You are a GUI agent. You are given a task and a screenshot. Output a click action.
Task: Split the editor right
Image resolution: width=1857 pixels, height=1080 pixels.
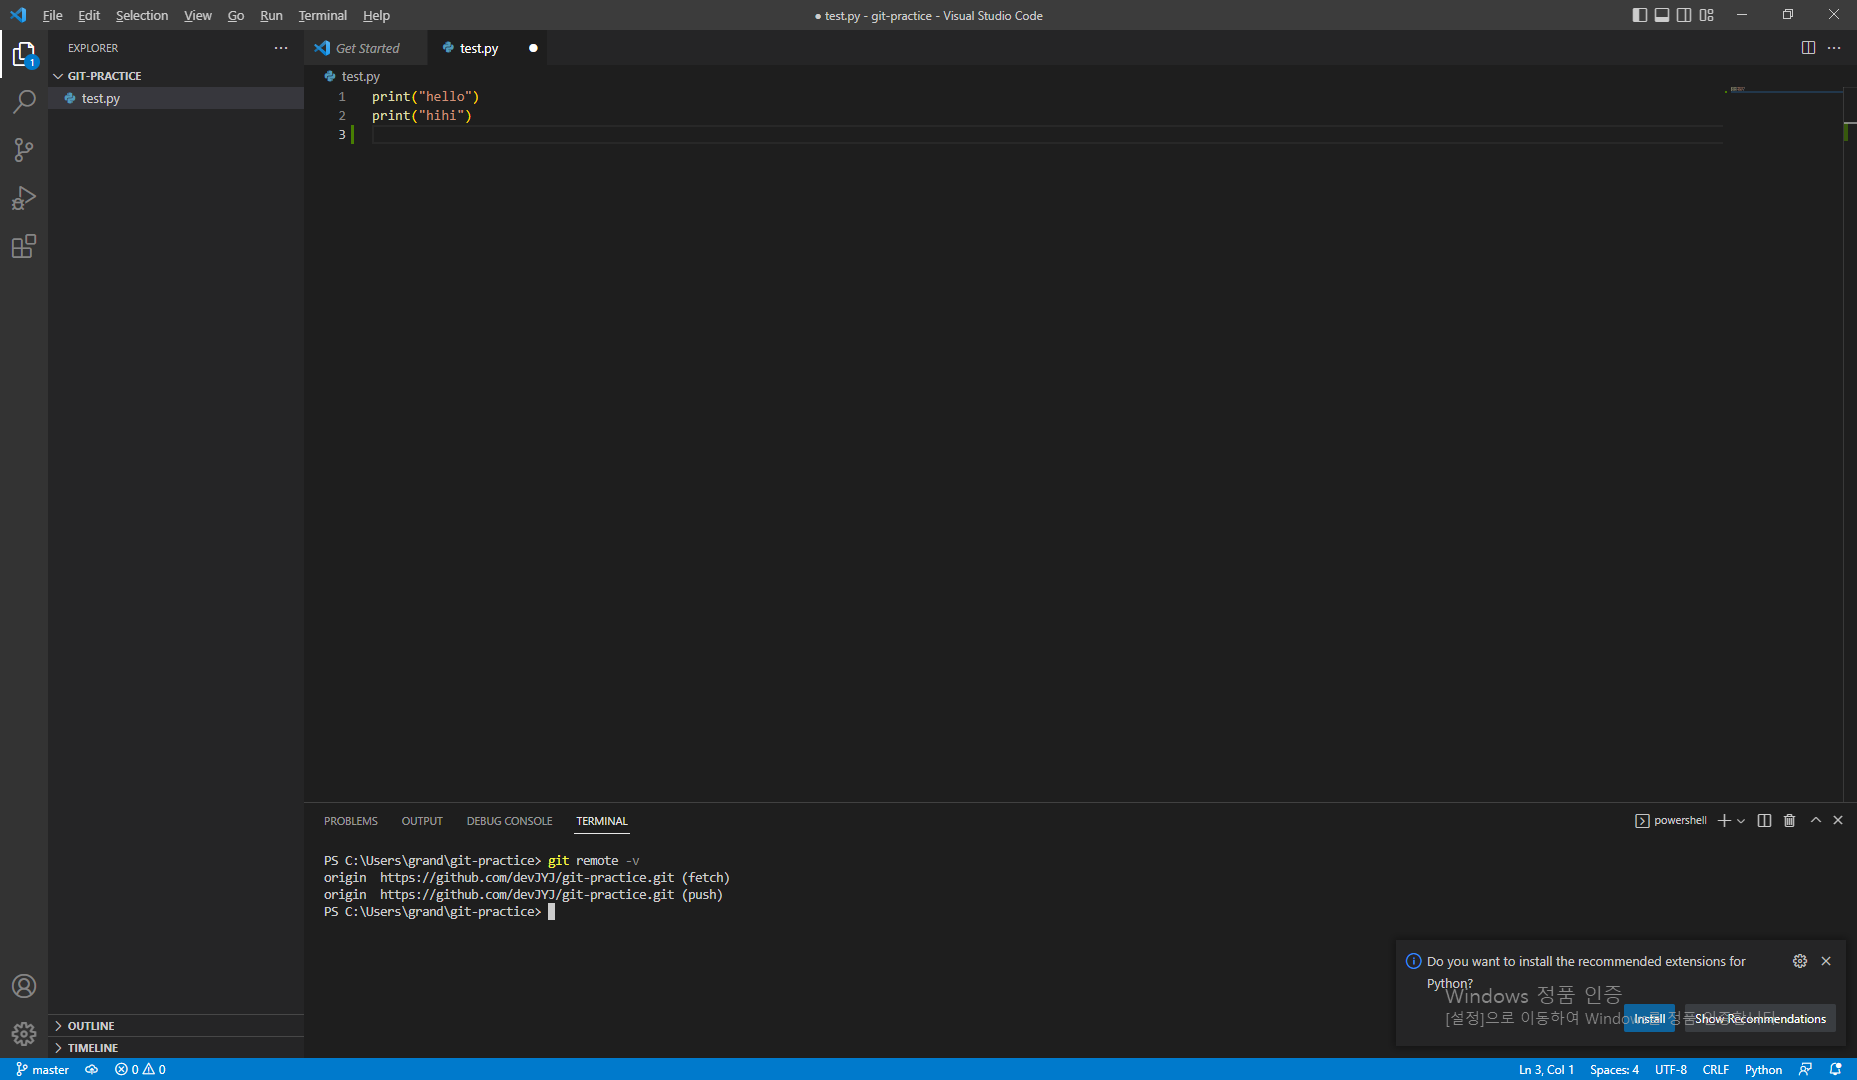pos(1808,48)
